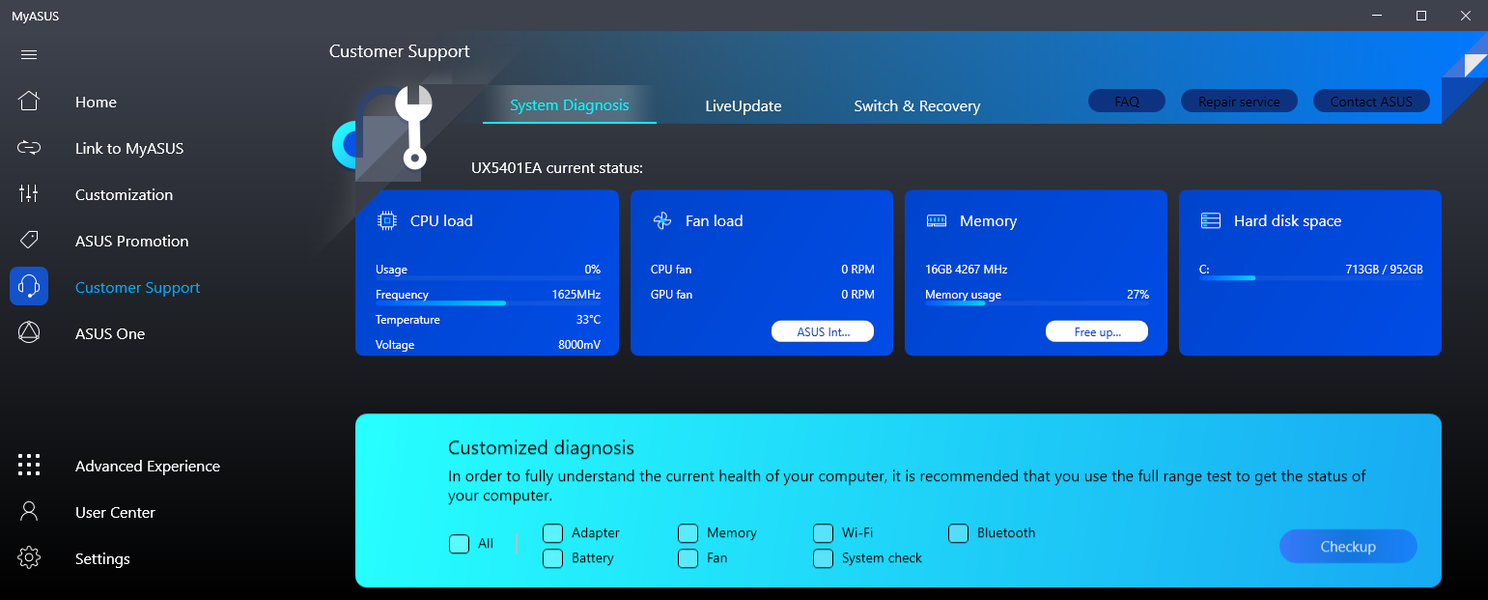Go to Customization section
This screenshot has width=1488, height=600.
click(124, 195)
